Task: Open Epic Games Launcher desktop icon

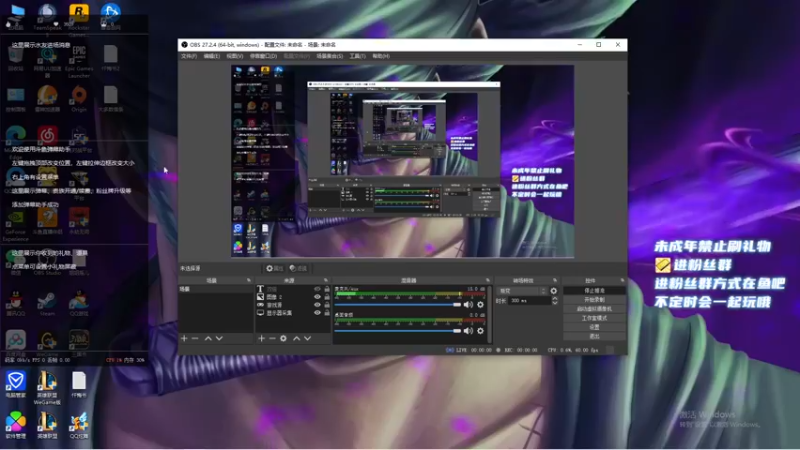Action: [x=79, y=60]
